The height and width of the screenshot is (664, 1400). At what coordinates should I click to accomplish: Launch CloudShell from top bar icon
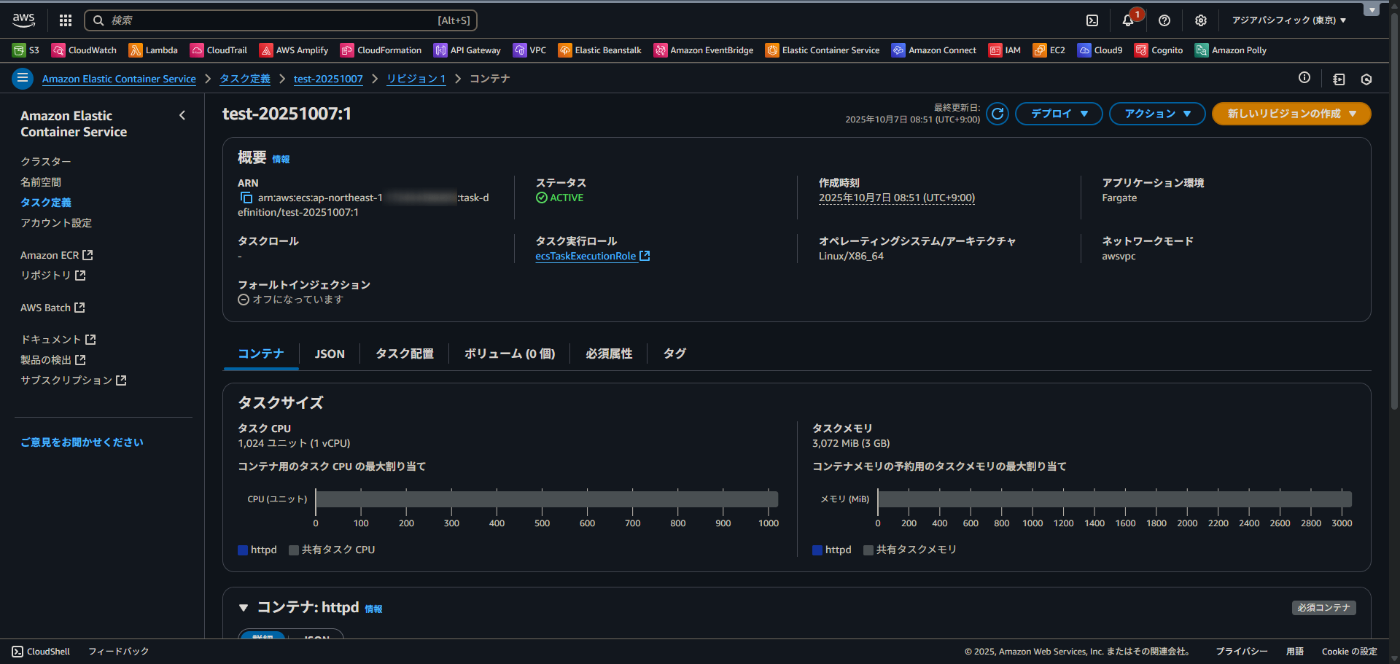point(1092,20)
